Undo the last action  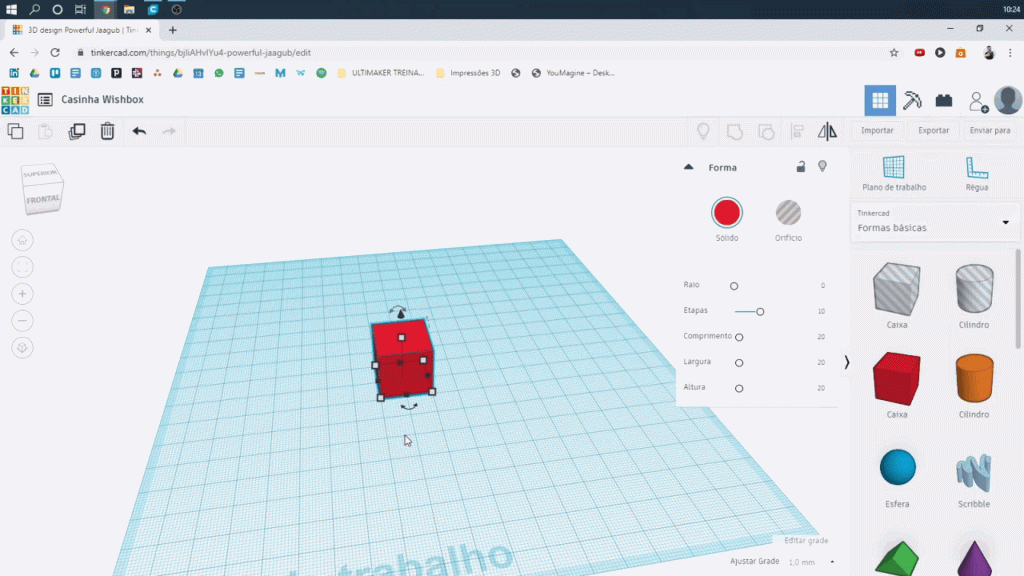(x=139, y=131)
